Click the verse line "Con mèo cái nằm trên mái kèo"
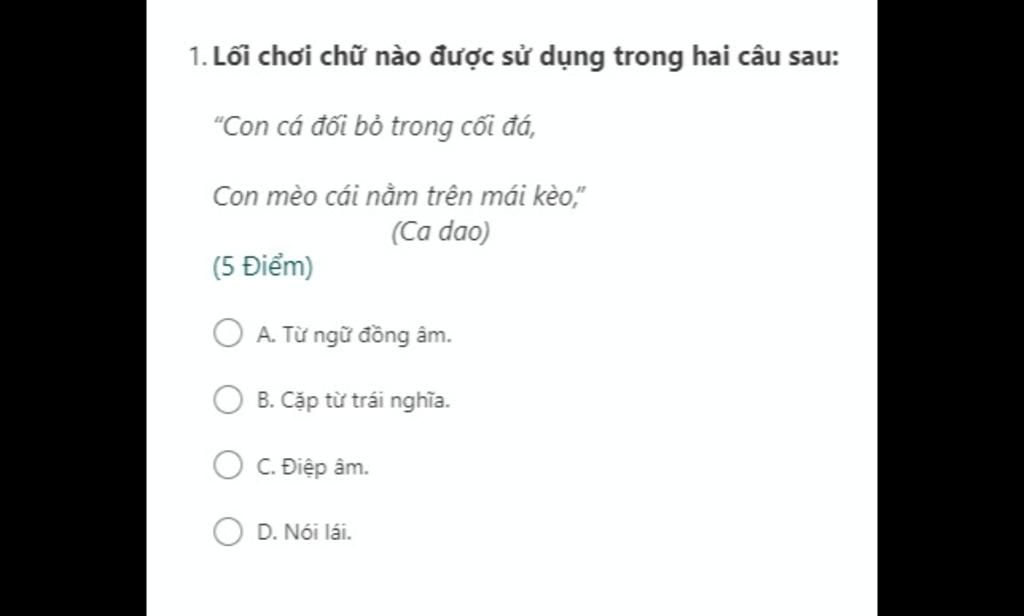This screenshot has height=616, width=1024. pyautogui.click(x=398, y=196)
